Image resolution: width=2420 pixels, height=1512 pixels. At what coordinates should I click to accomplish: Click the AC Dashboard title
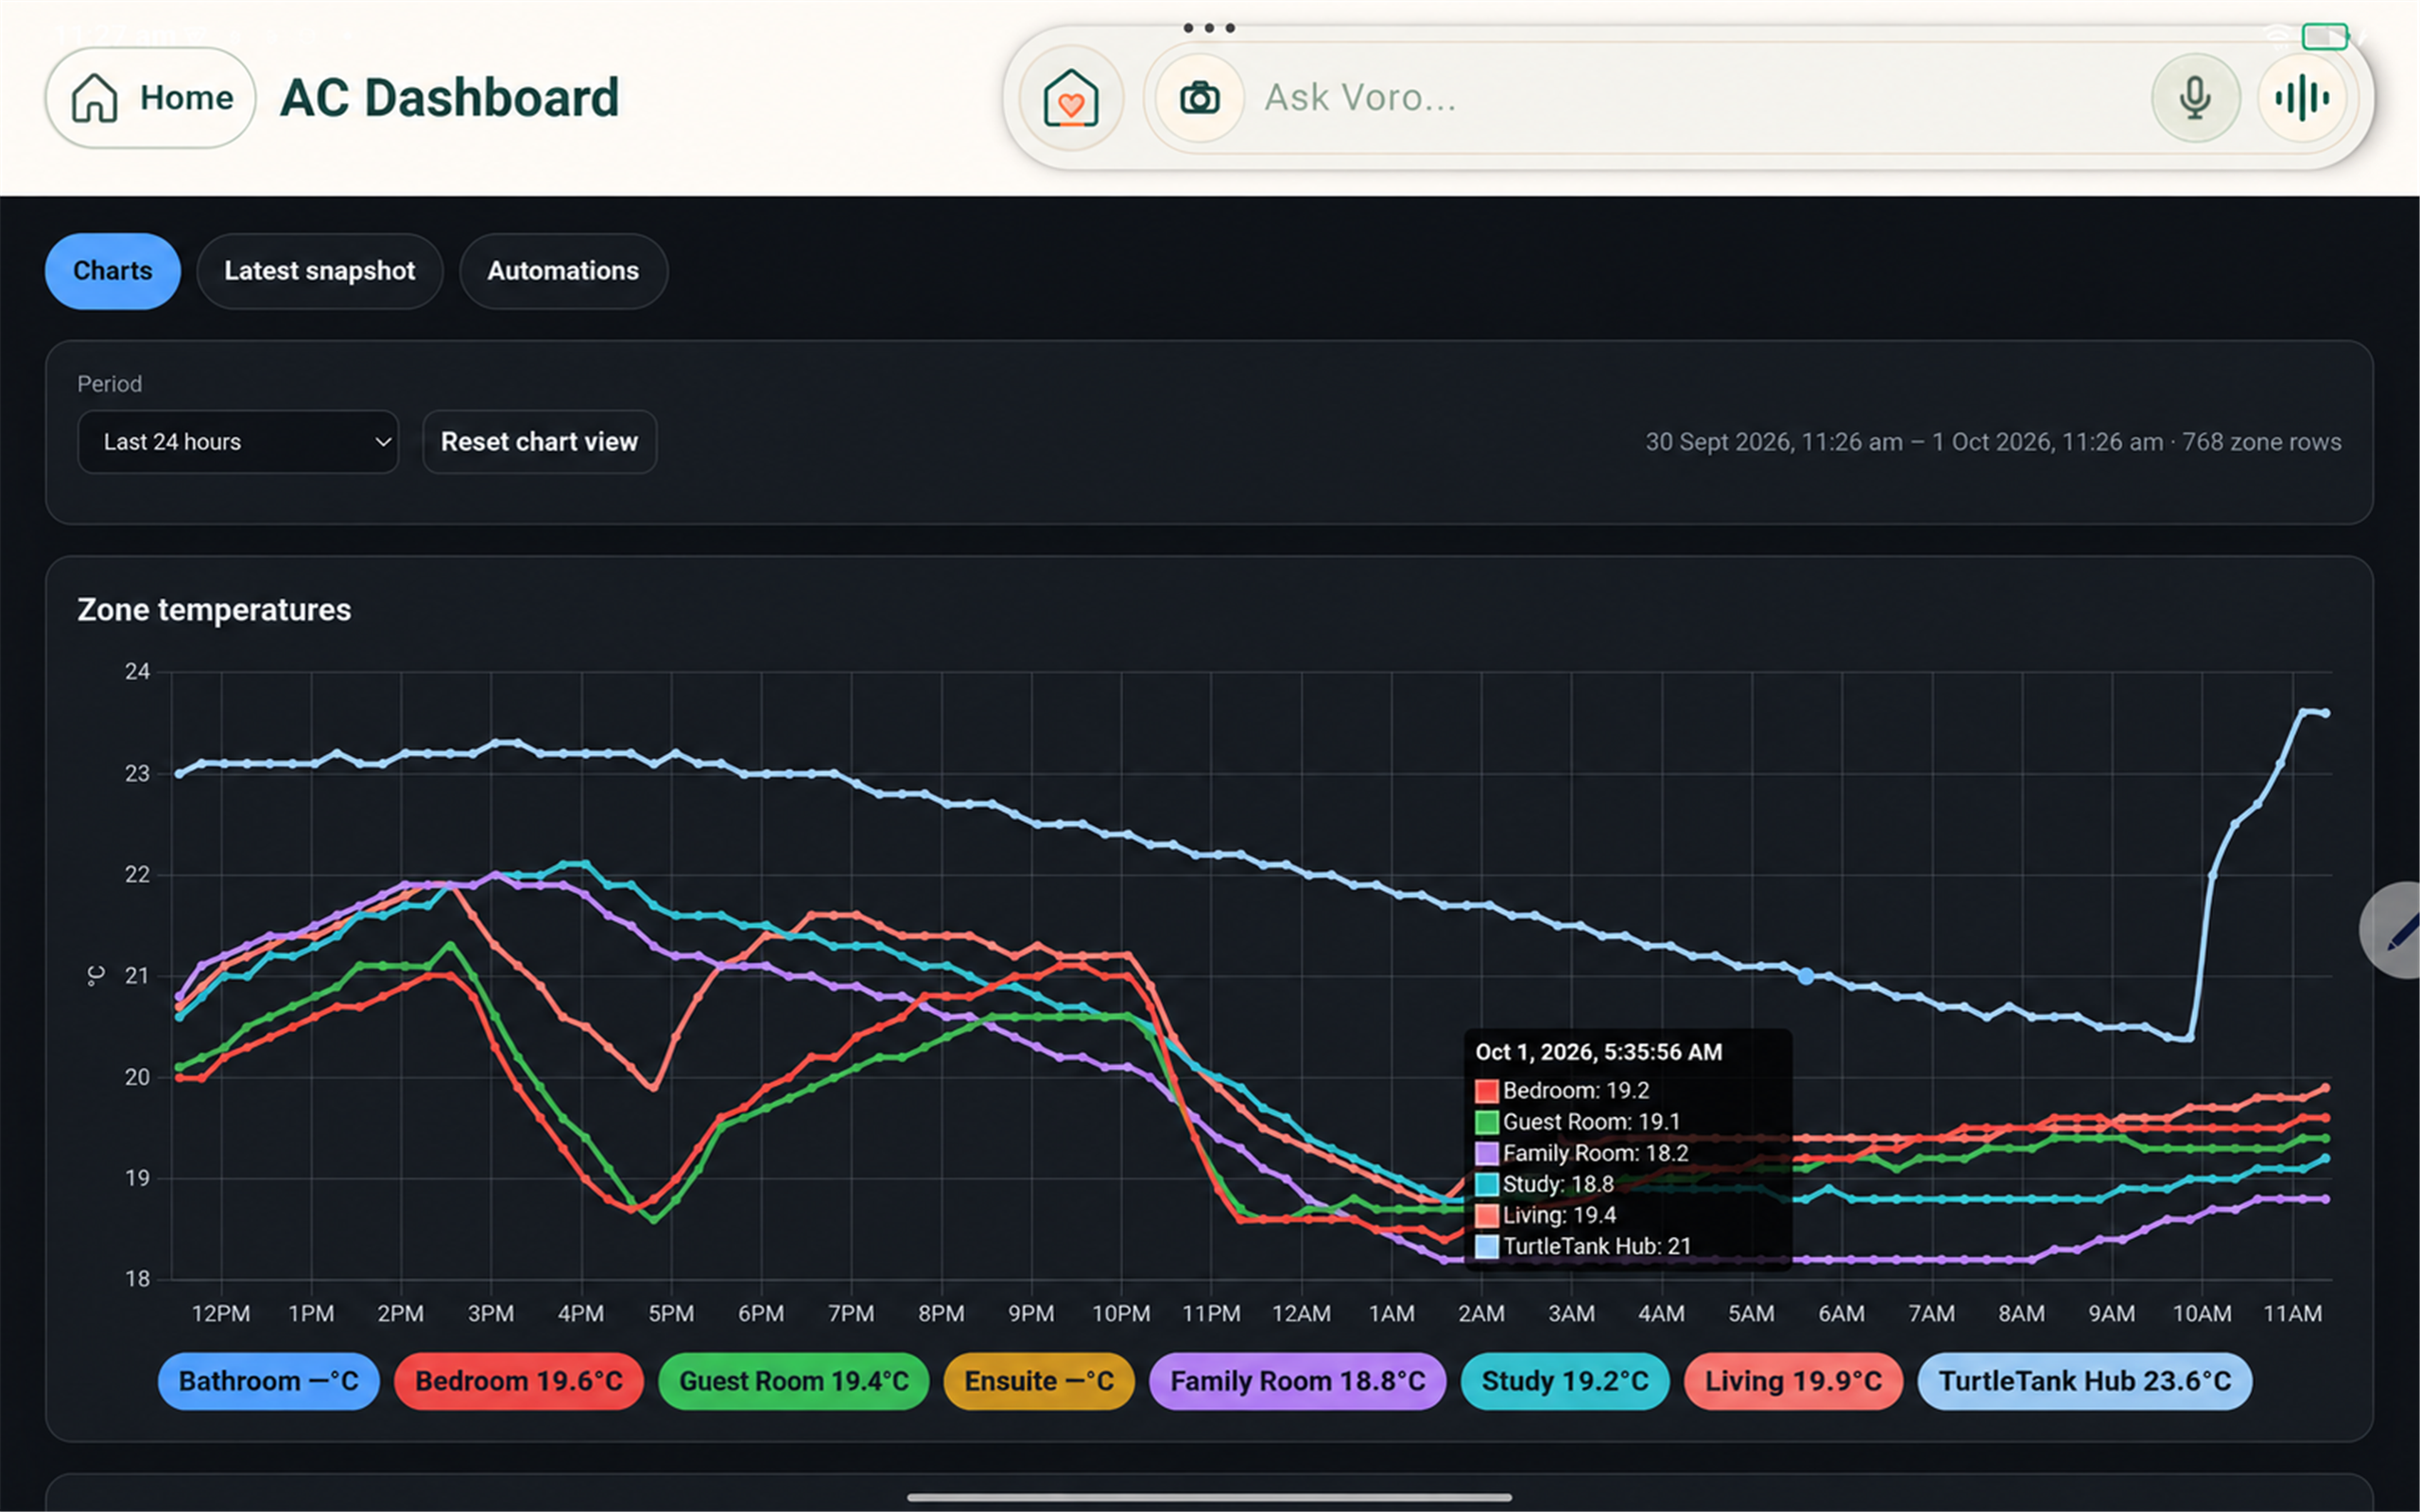449,98
